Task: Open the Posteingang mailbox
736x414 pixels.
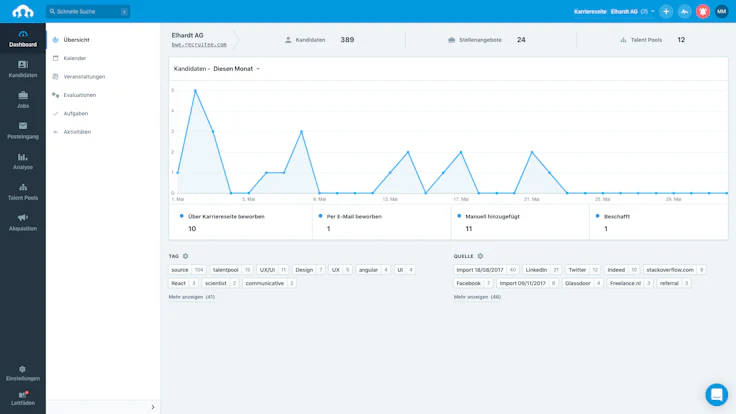Action: pyautogui.click(x=23, y=130)
